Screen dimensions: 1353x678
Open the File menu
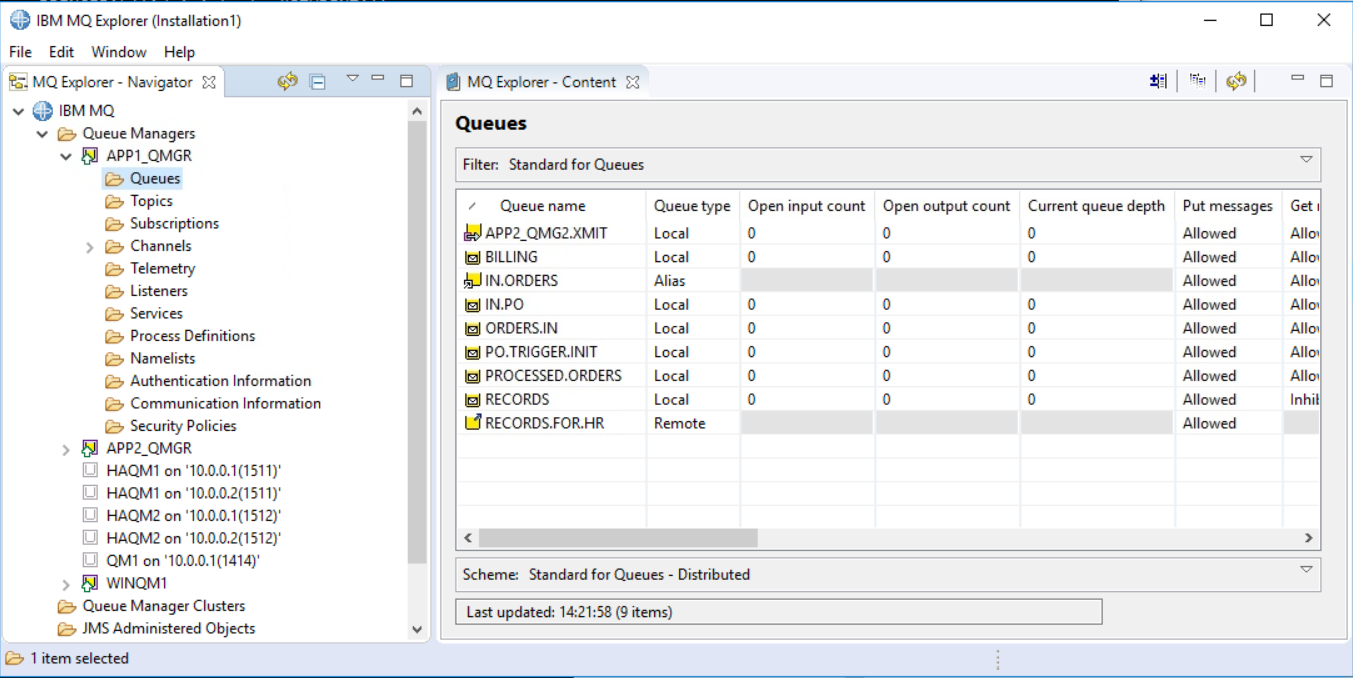point(20,52)
